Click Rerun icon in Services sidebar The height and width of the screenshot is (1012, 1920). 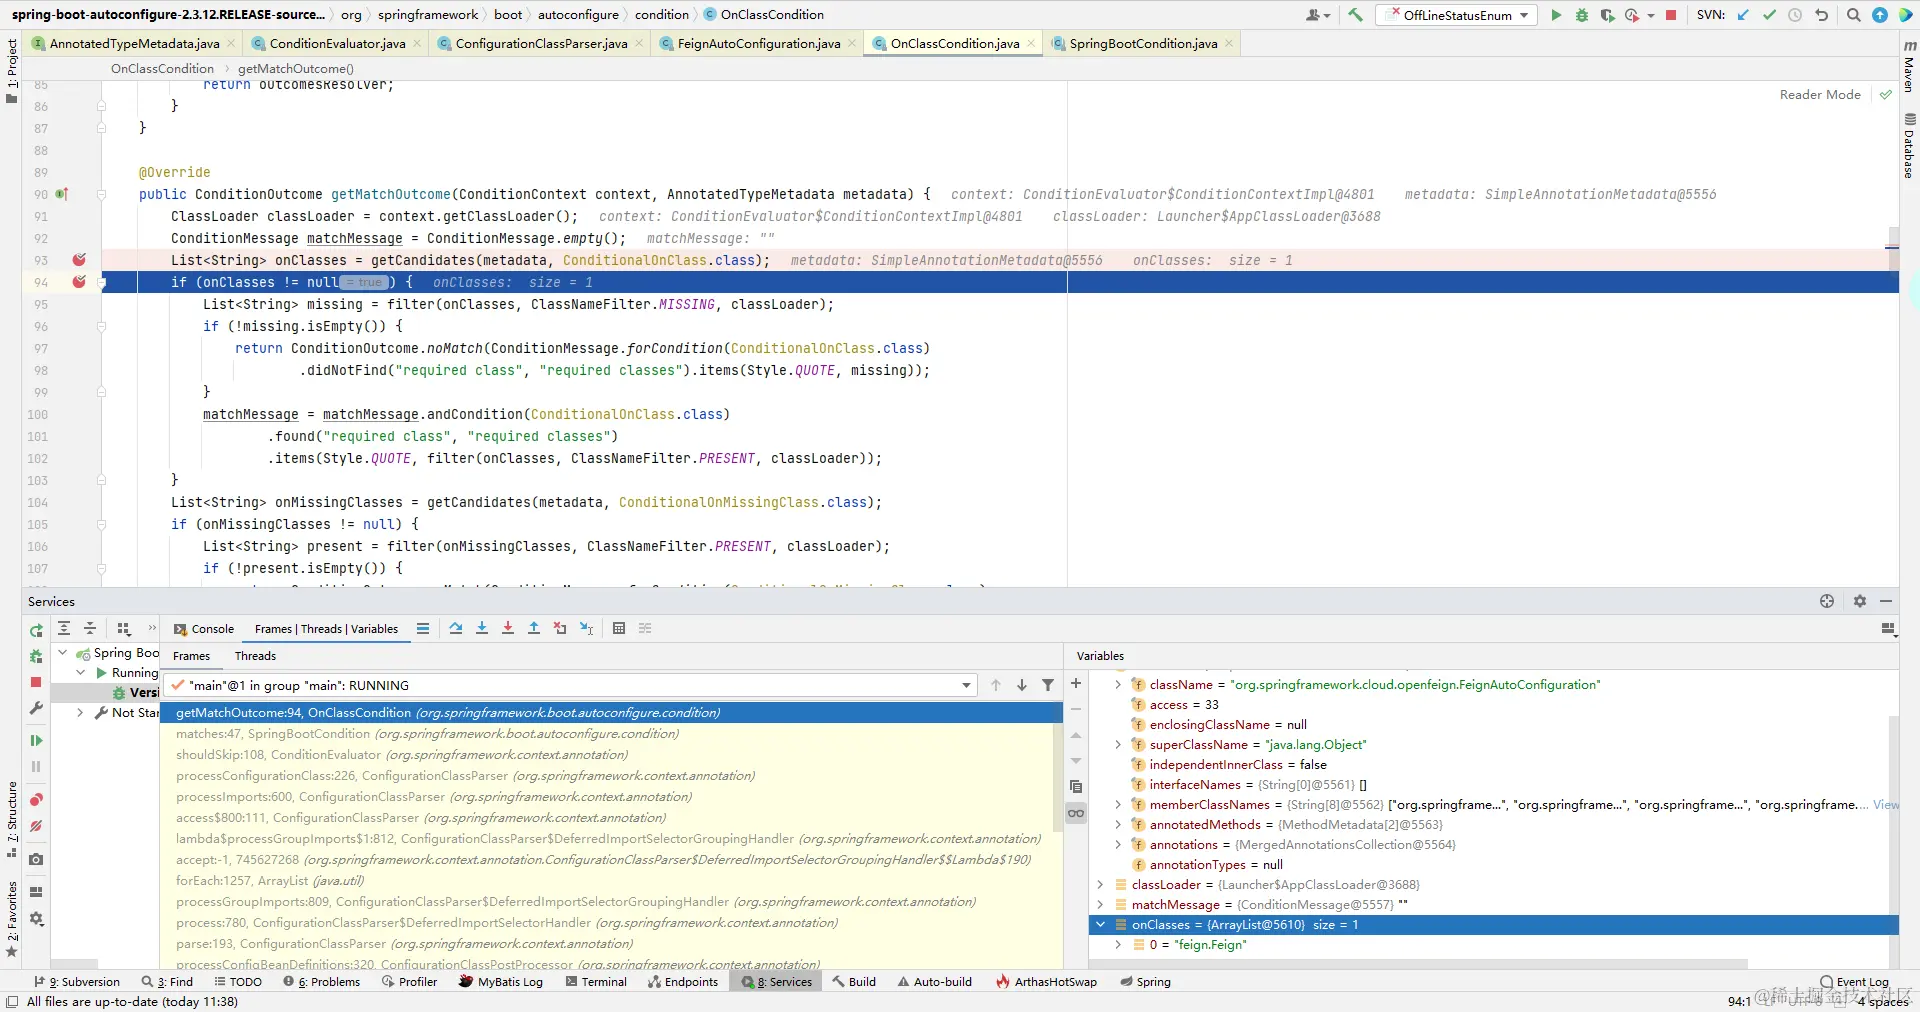(x=36, y=630)
